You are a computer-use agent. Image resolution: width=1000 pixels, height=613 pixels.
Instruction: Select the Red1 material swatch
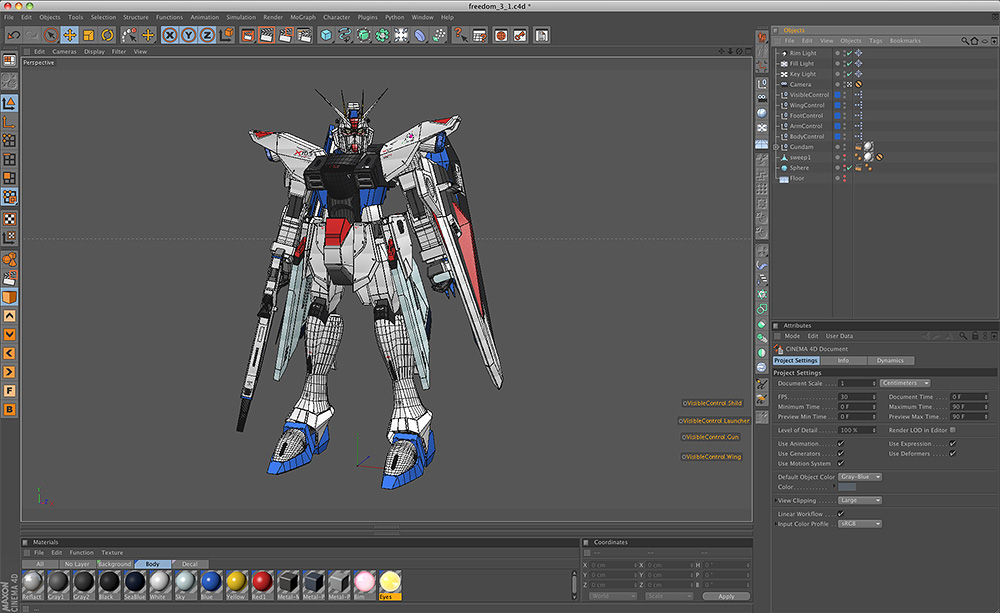260,583
